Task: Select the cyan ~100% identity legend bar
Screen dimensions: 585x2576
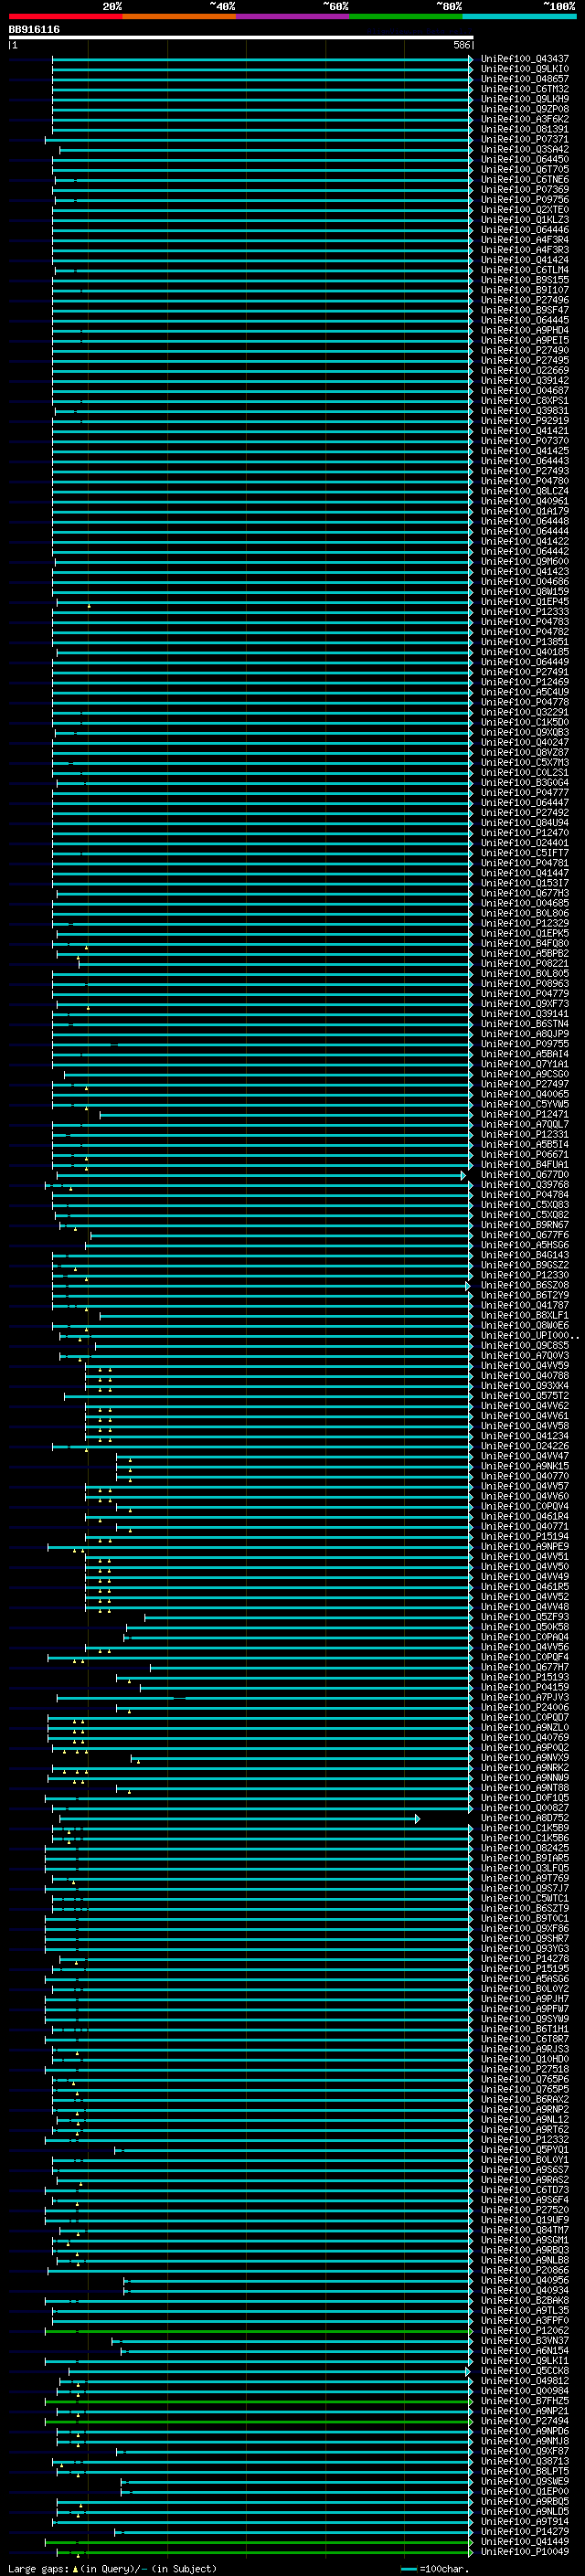Action: [x=519, y=16]
